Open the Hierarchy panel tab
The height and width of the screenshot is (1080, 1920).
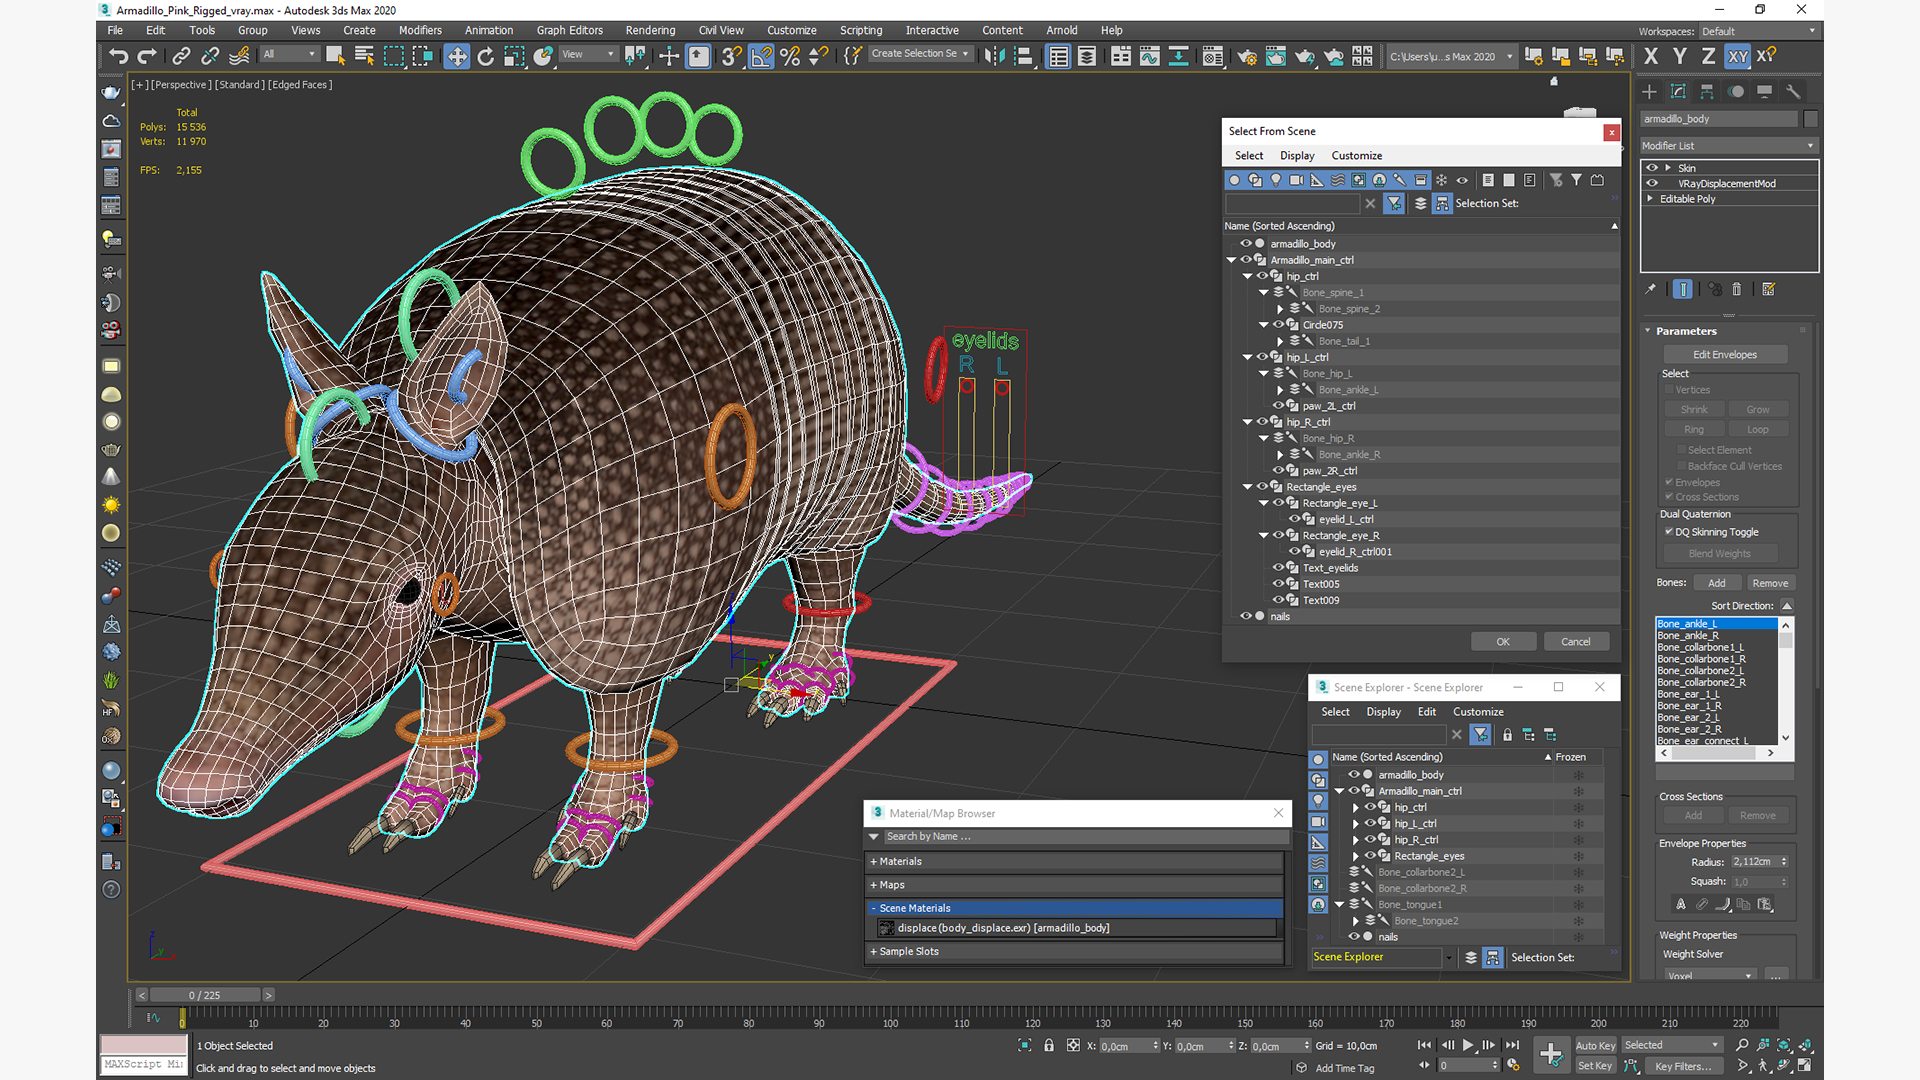(1707, 91)
